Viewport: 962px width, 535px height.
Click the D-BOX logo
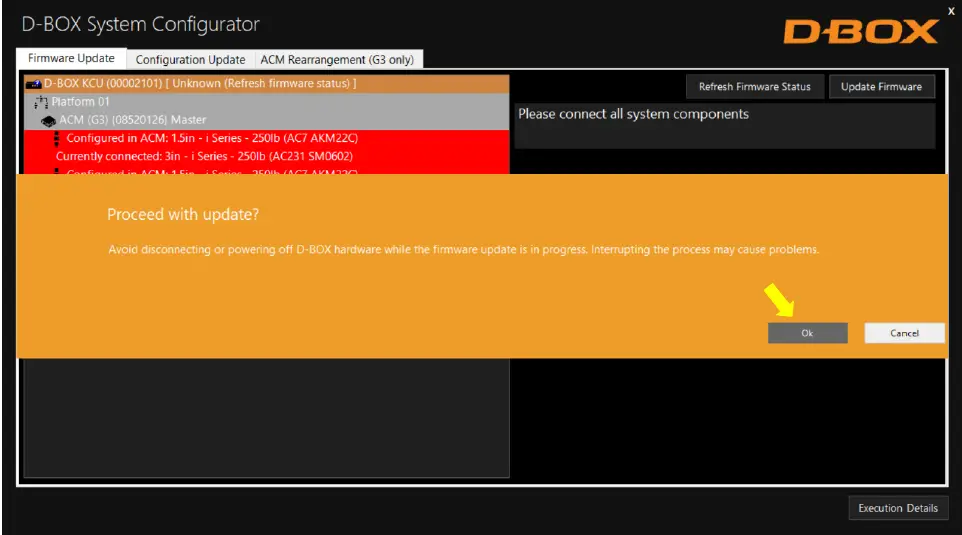[x=861, y=31]
